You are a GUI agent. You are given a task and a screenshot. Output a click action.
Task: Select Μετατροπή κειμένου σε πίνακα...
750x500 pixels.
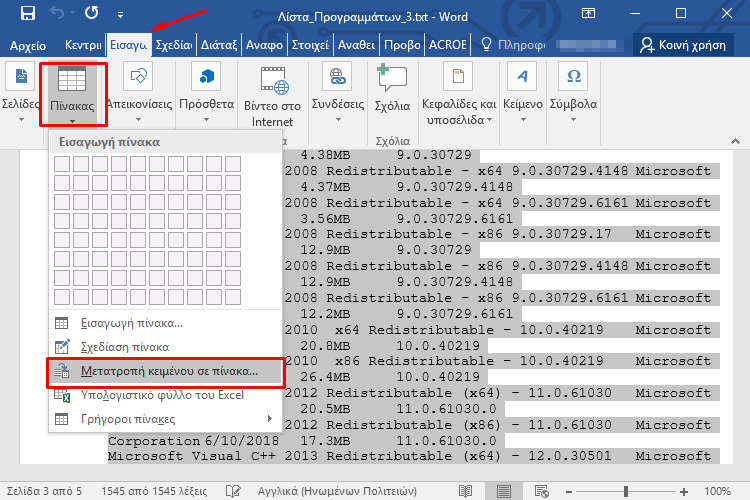pyautogui.click(x=165, y=371)
